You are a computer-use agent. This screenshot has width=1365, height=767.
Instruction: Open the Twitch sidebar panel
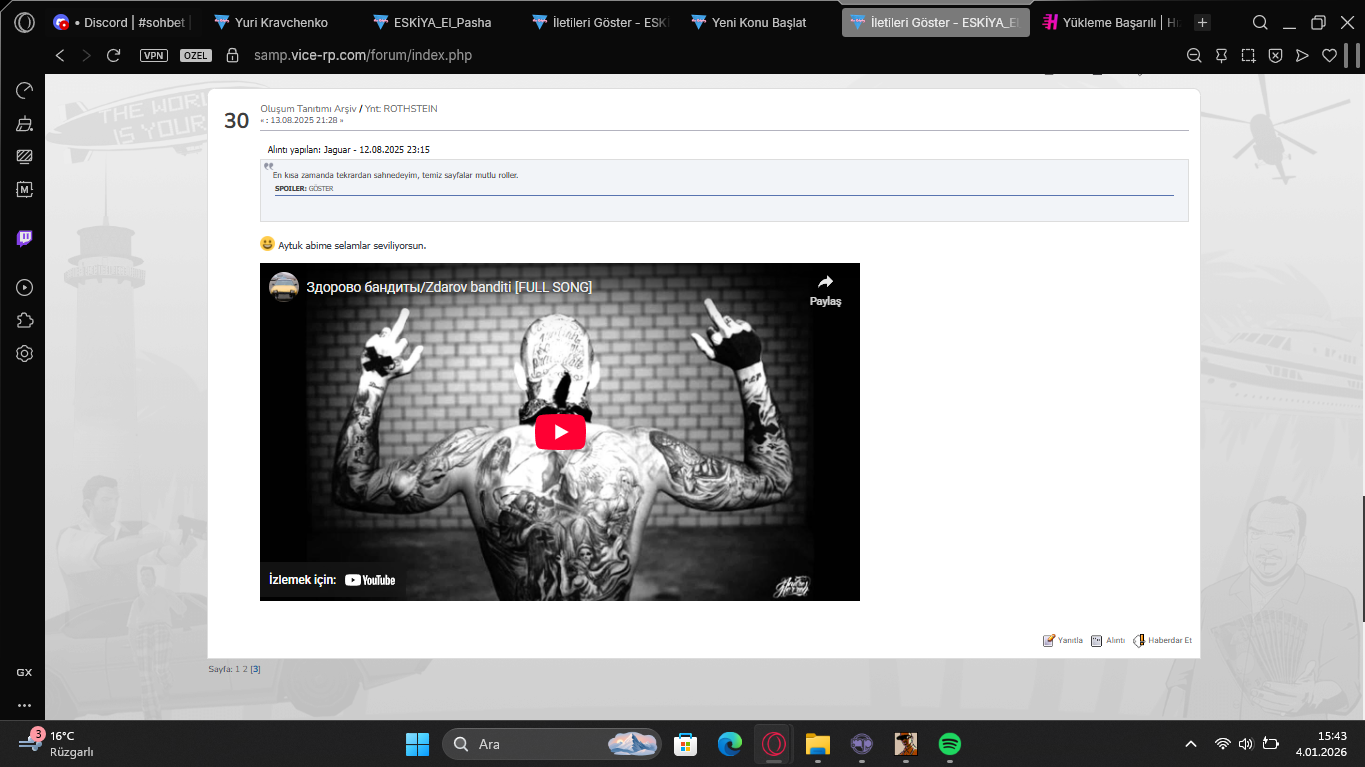pos(24,238)
